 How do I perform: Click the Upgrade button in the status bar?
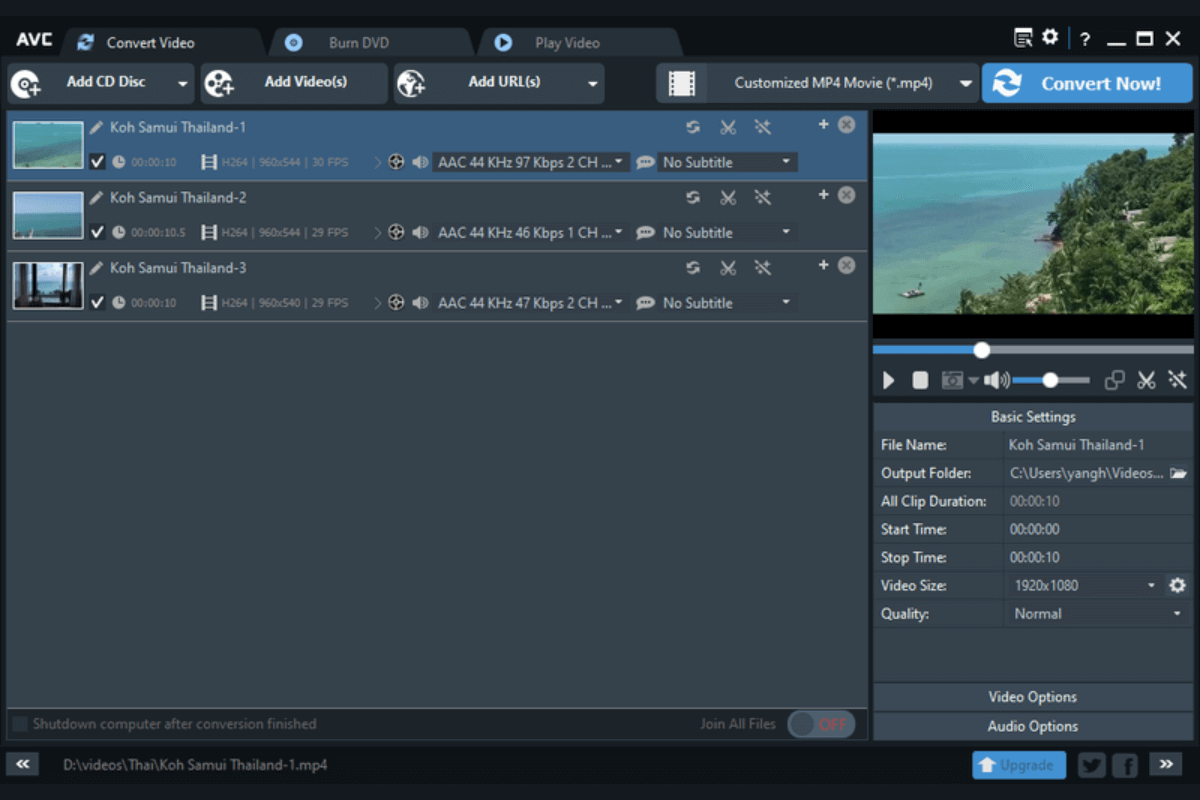pos(1019,764)
